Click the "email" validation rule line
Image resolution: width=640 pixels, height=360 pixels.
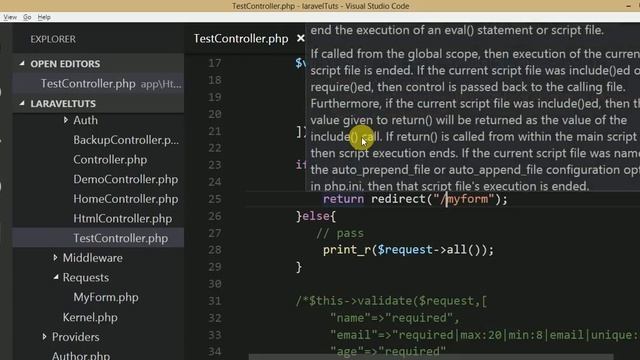coord(484,335)
